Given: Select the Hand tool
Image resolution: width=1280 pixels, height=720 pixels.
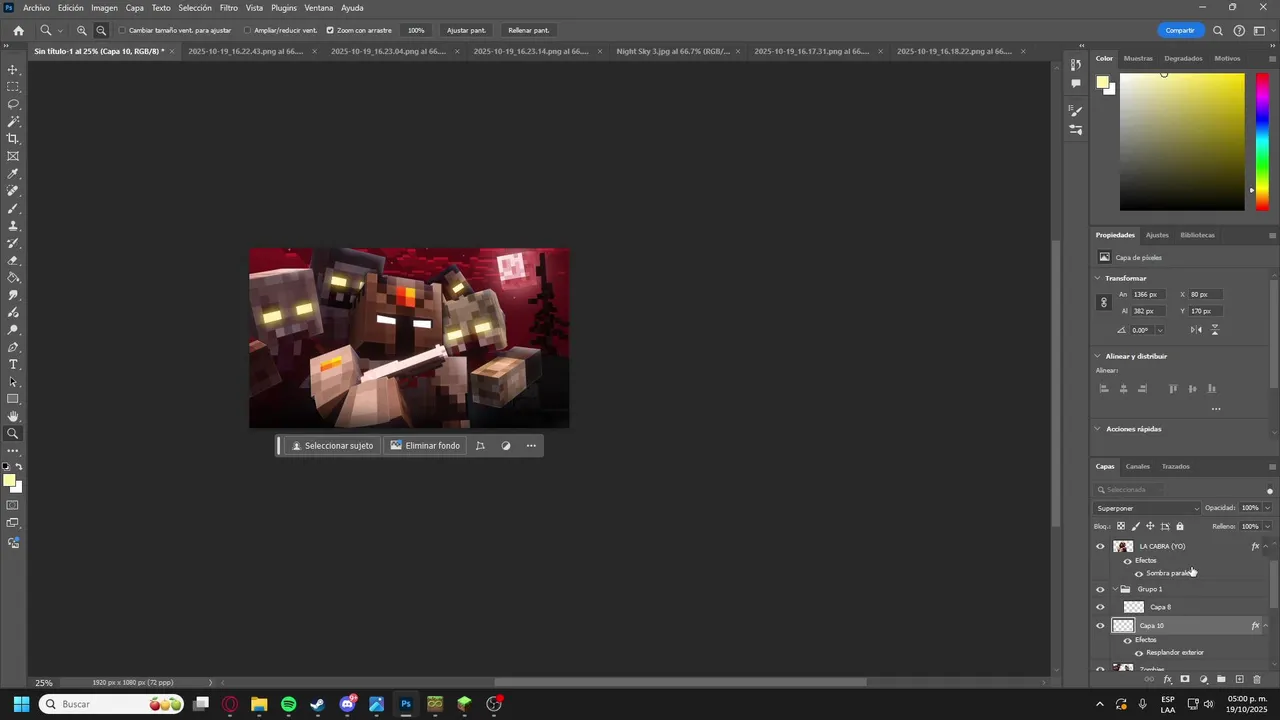Looking at the screenshot, I should [13, 416].
